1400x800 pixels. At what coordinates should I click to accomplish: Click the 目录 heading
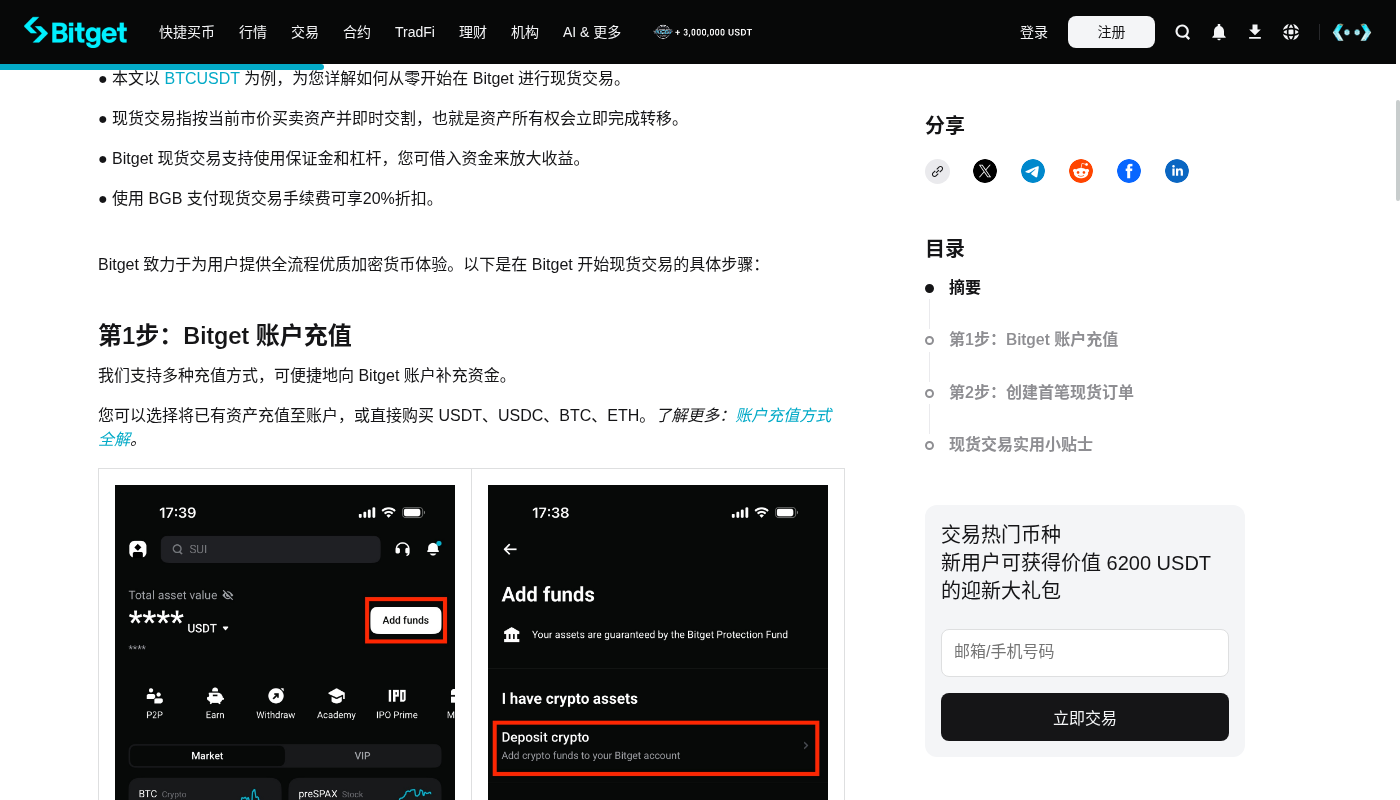[x=945, y=248]
